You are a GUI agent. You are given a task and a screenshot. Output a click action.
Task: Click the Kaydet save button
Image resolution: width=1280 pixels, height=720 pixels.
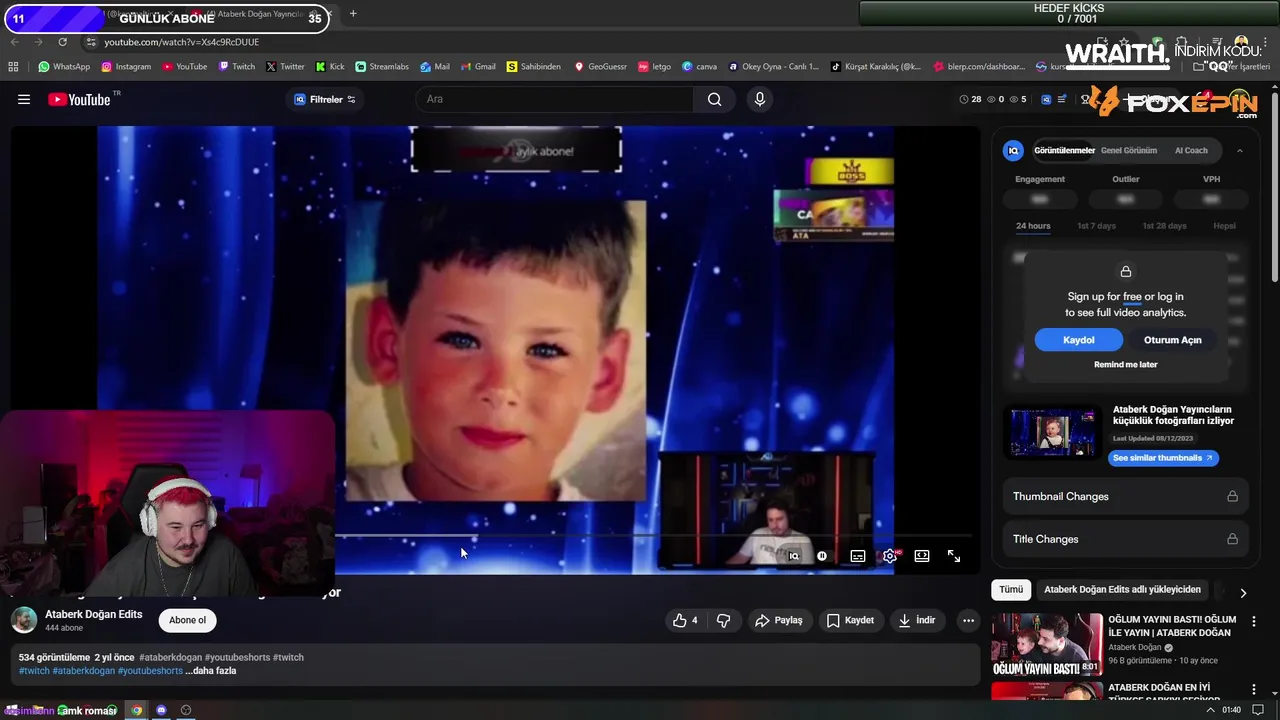point(850,620)
